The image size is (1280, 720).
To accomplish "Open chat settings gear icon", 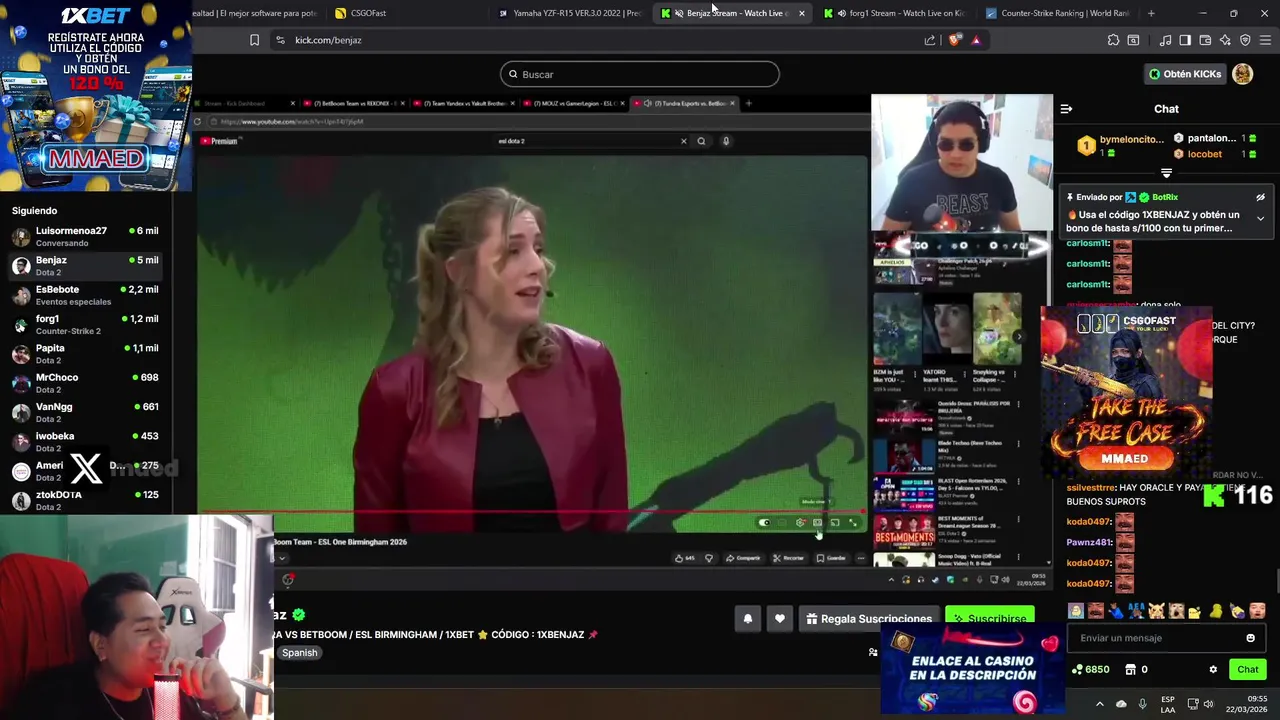I will [x=1213, y=670].
